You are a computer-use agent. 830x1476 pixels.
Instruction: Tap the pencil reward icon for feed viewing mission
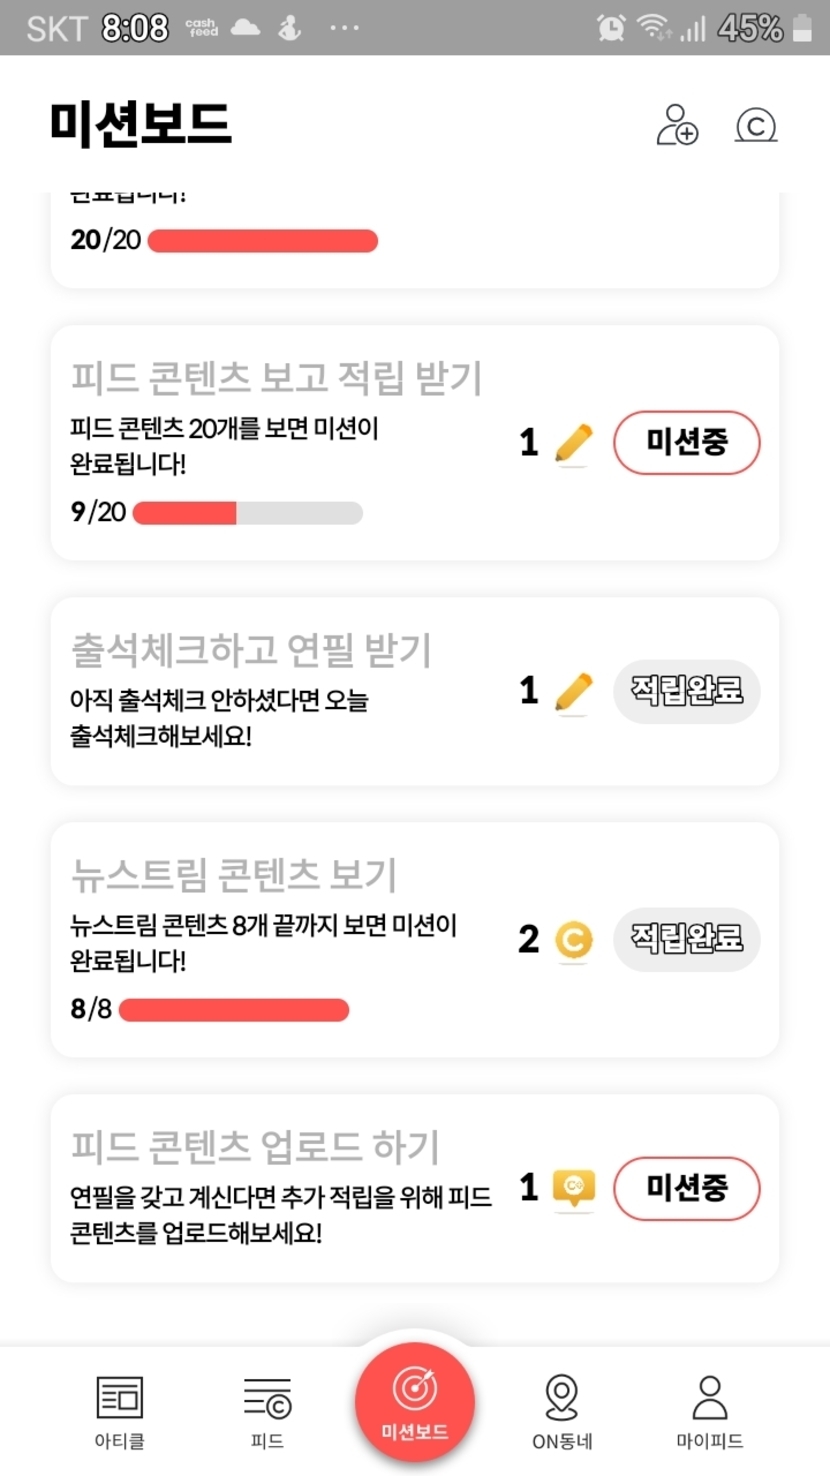573,443
